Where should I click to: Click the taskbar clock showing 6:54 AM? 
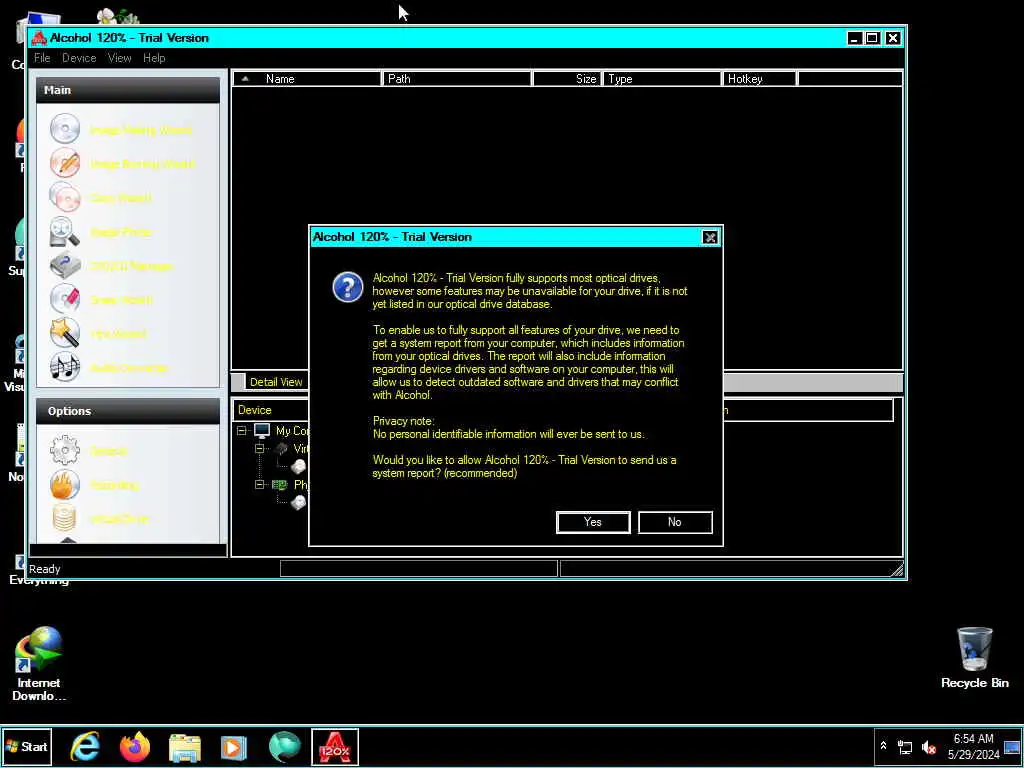pos(973,746)
